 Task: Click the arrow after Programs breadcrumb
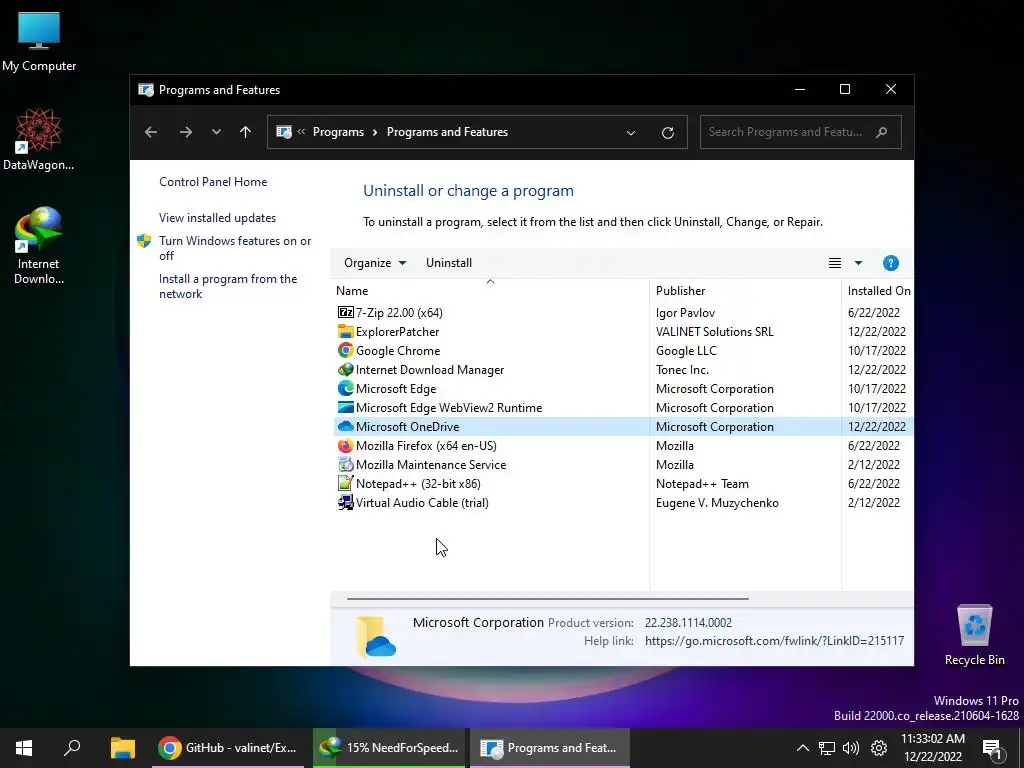click(x=375, y=132)
